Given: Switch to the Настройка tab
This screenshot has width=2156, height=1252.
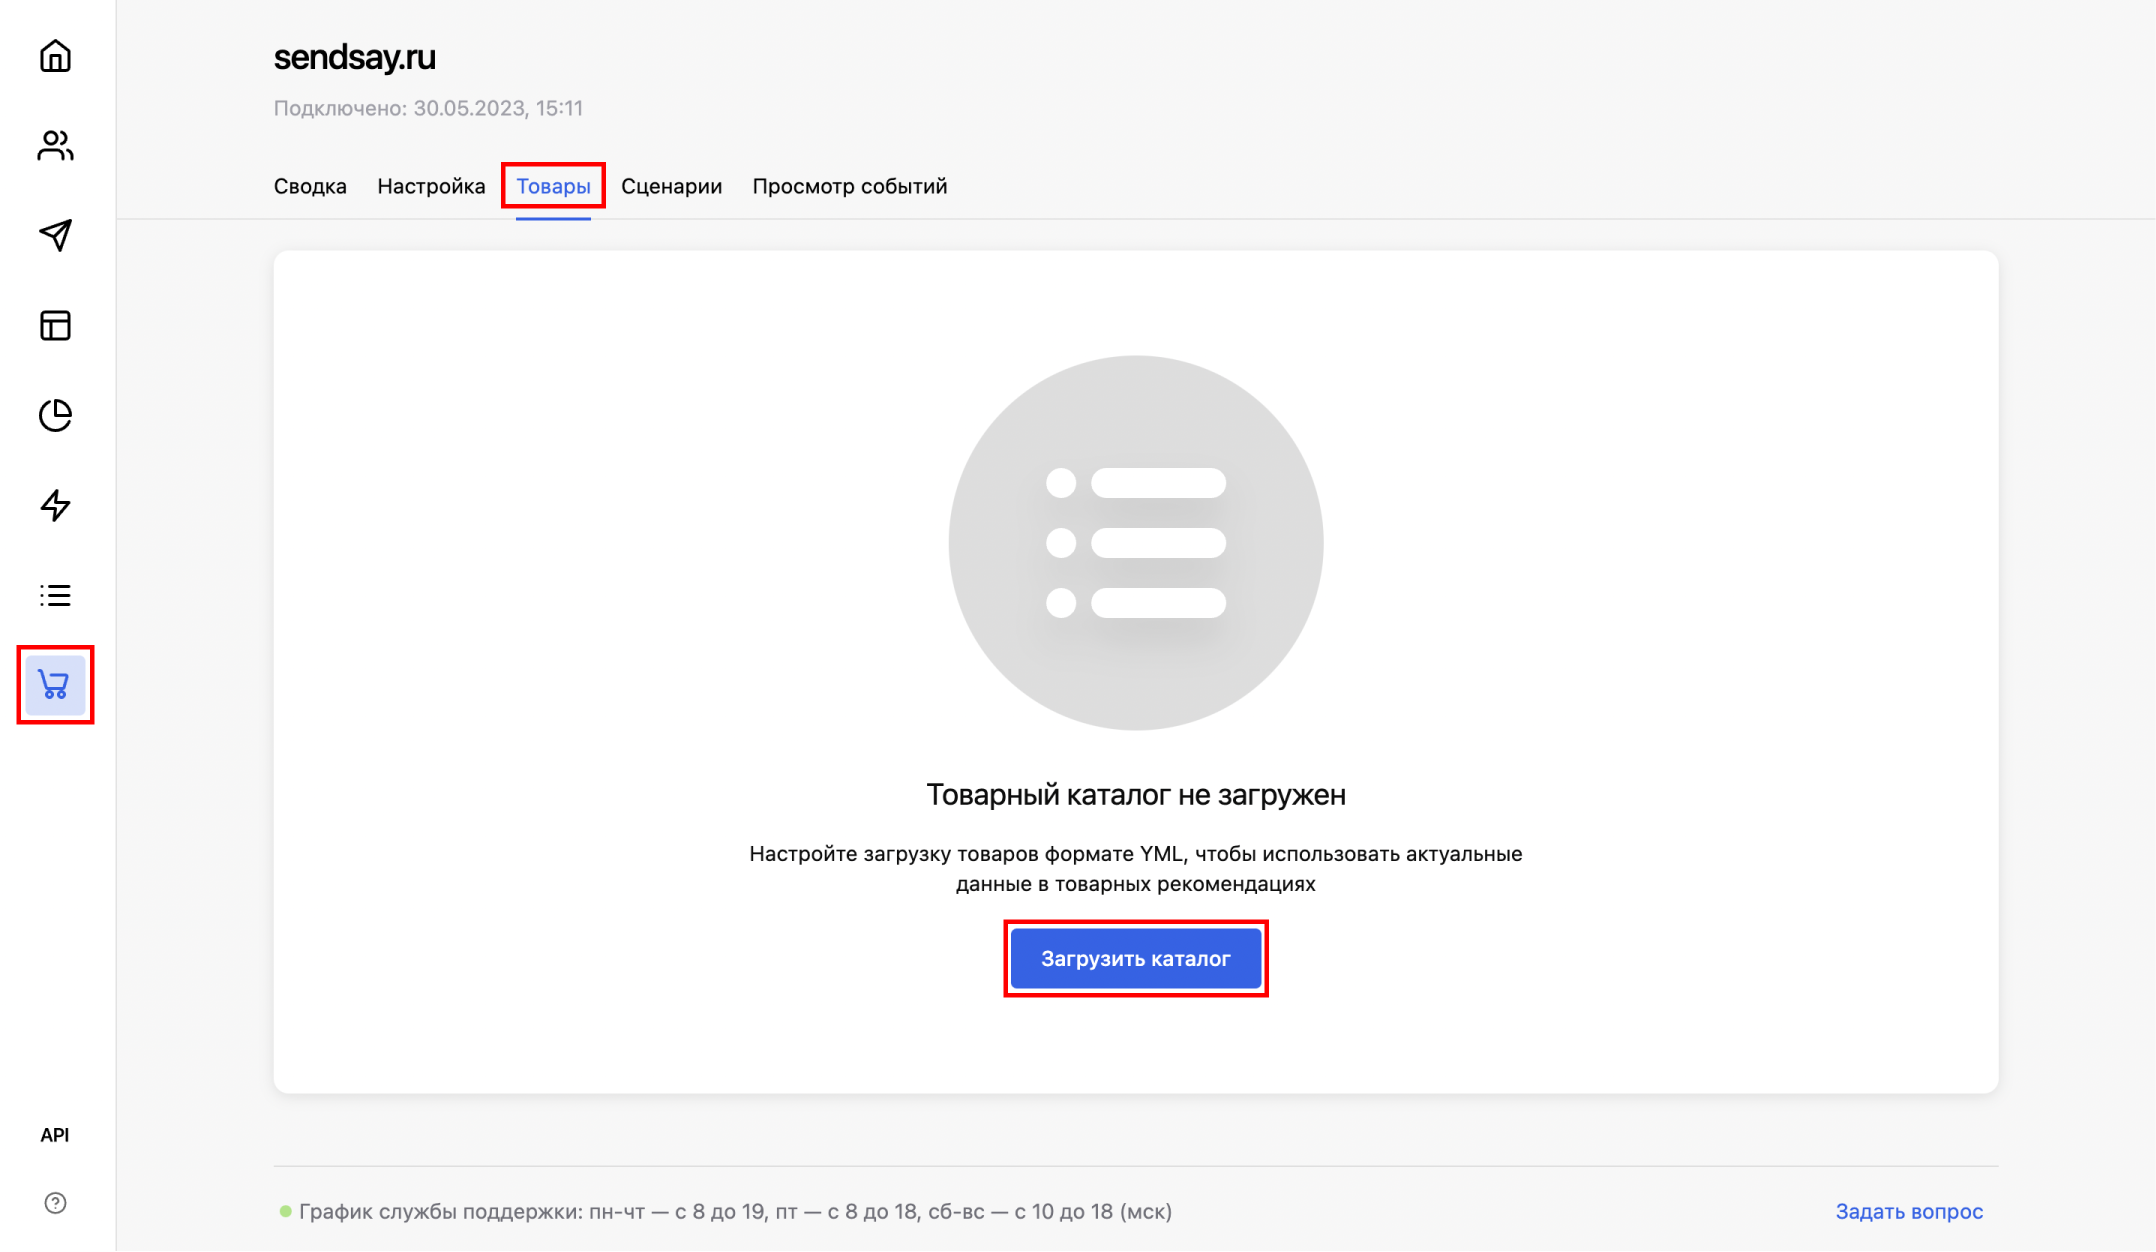Looking at the screenshot, I should coord(431,186).
